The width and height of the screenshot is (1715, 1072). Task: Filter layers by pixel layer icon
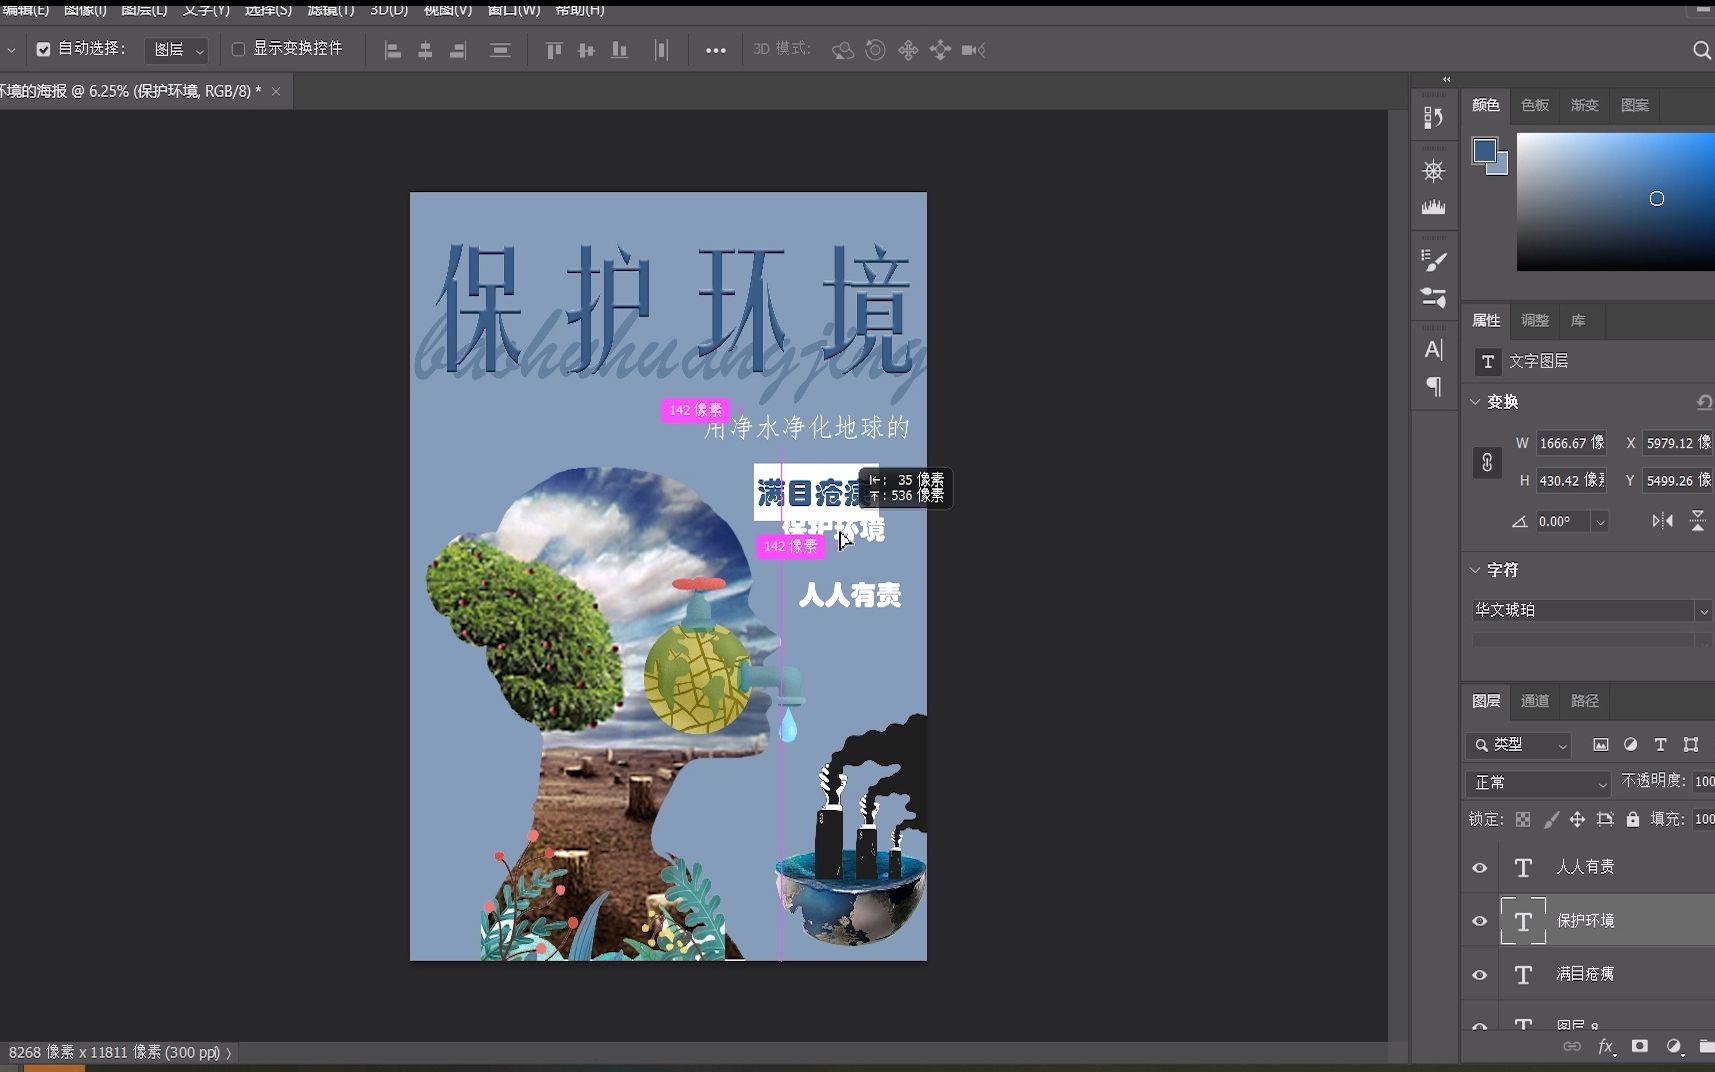(x=1601, y=744)
